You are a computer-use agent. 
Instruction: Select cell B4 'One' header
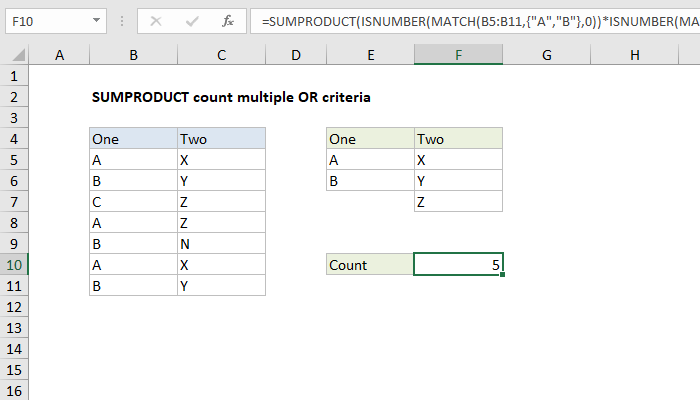click(x=133, y=139)
